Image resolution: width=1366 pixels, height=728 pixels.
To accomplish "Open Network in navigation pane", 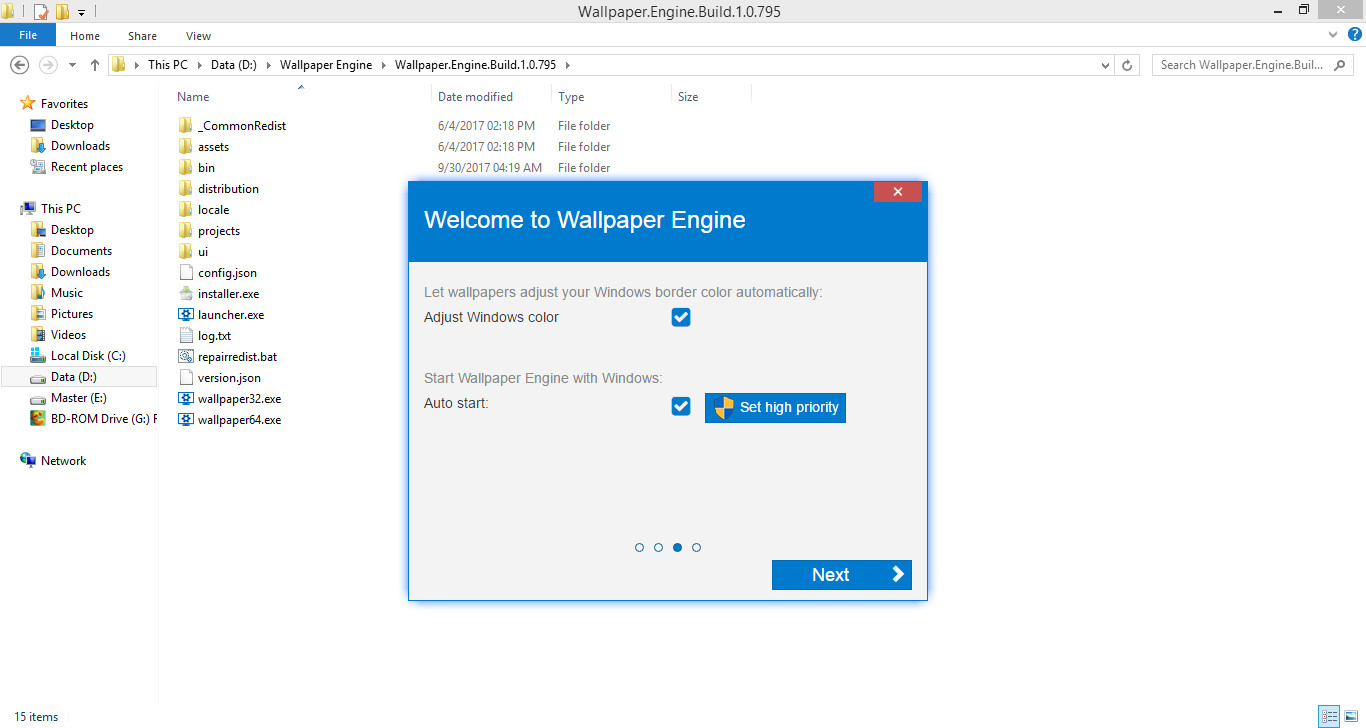I will pos(54,461).
